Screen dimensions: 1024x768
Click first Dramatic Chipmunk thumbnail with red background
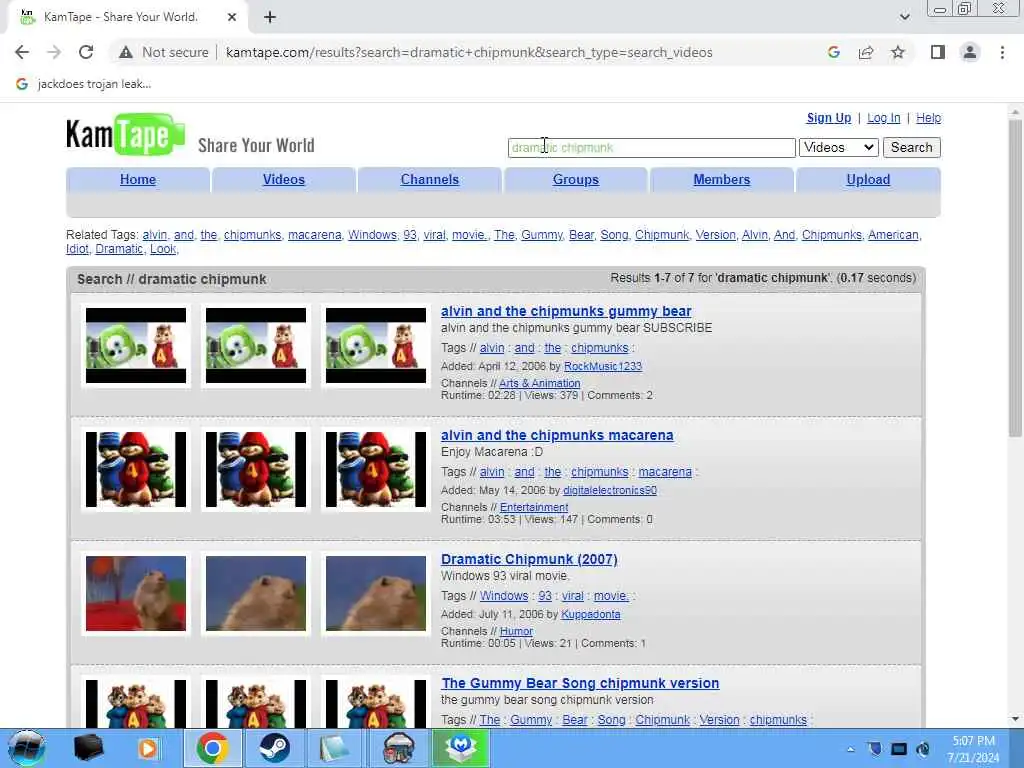click(x=136, y=594)
